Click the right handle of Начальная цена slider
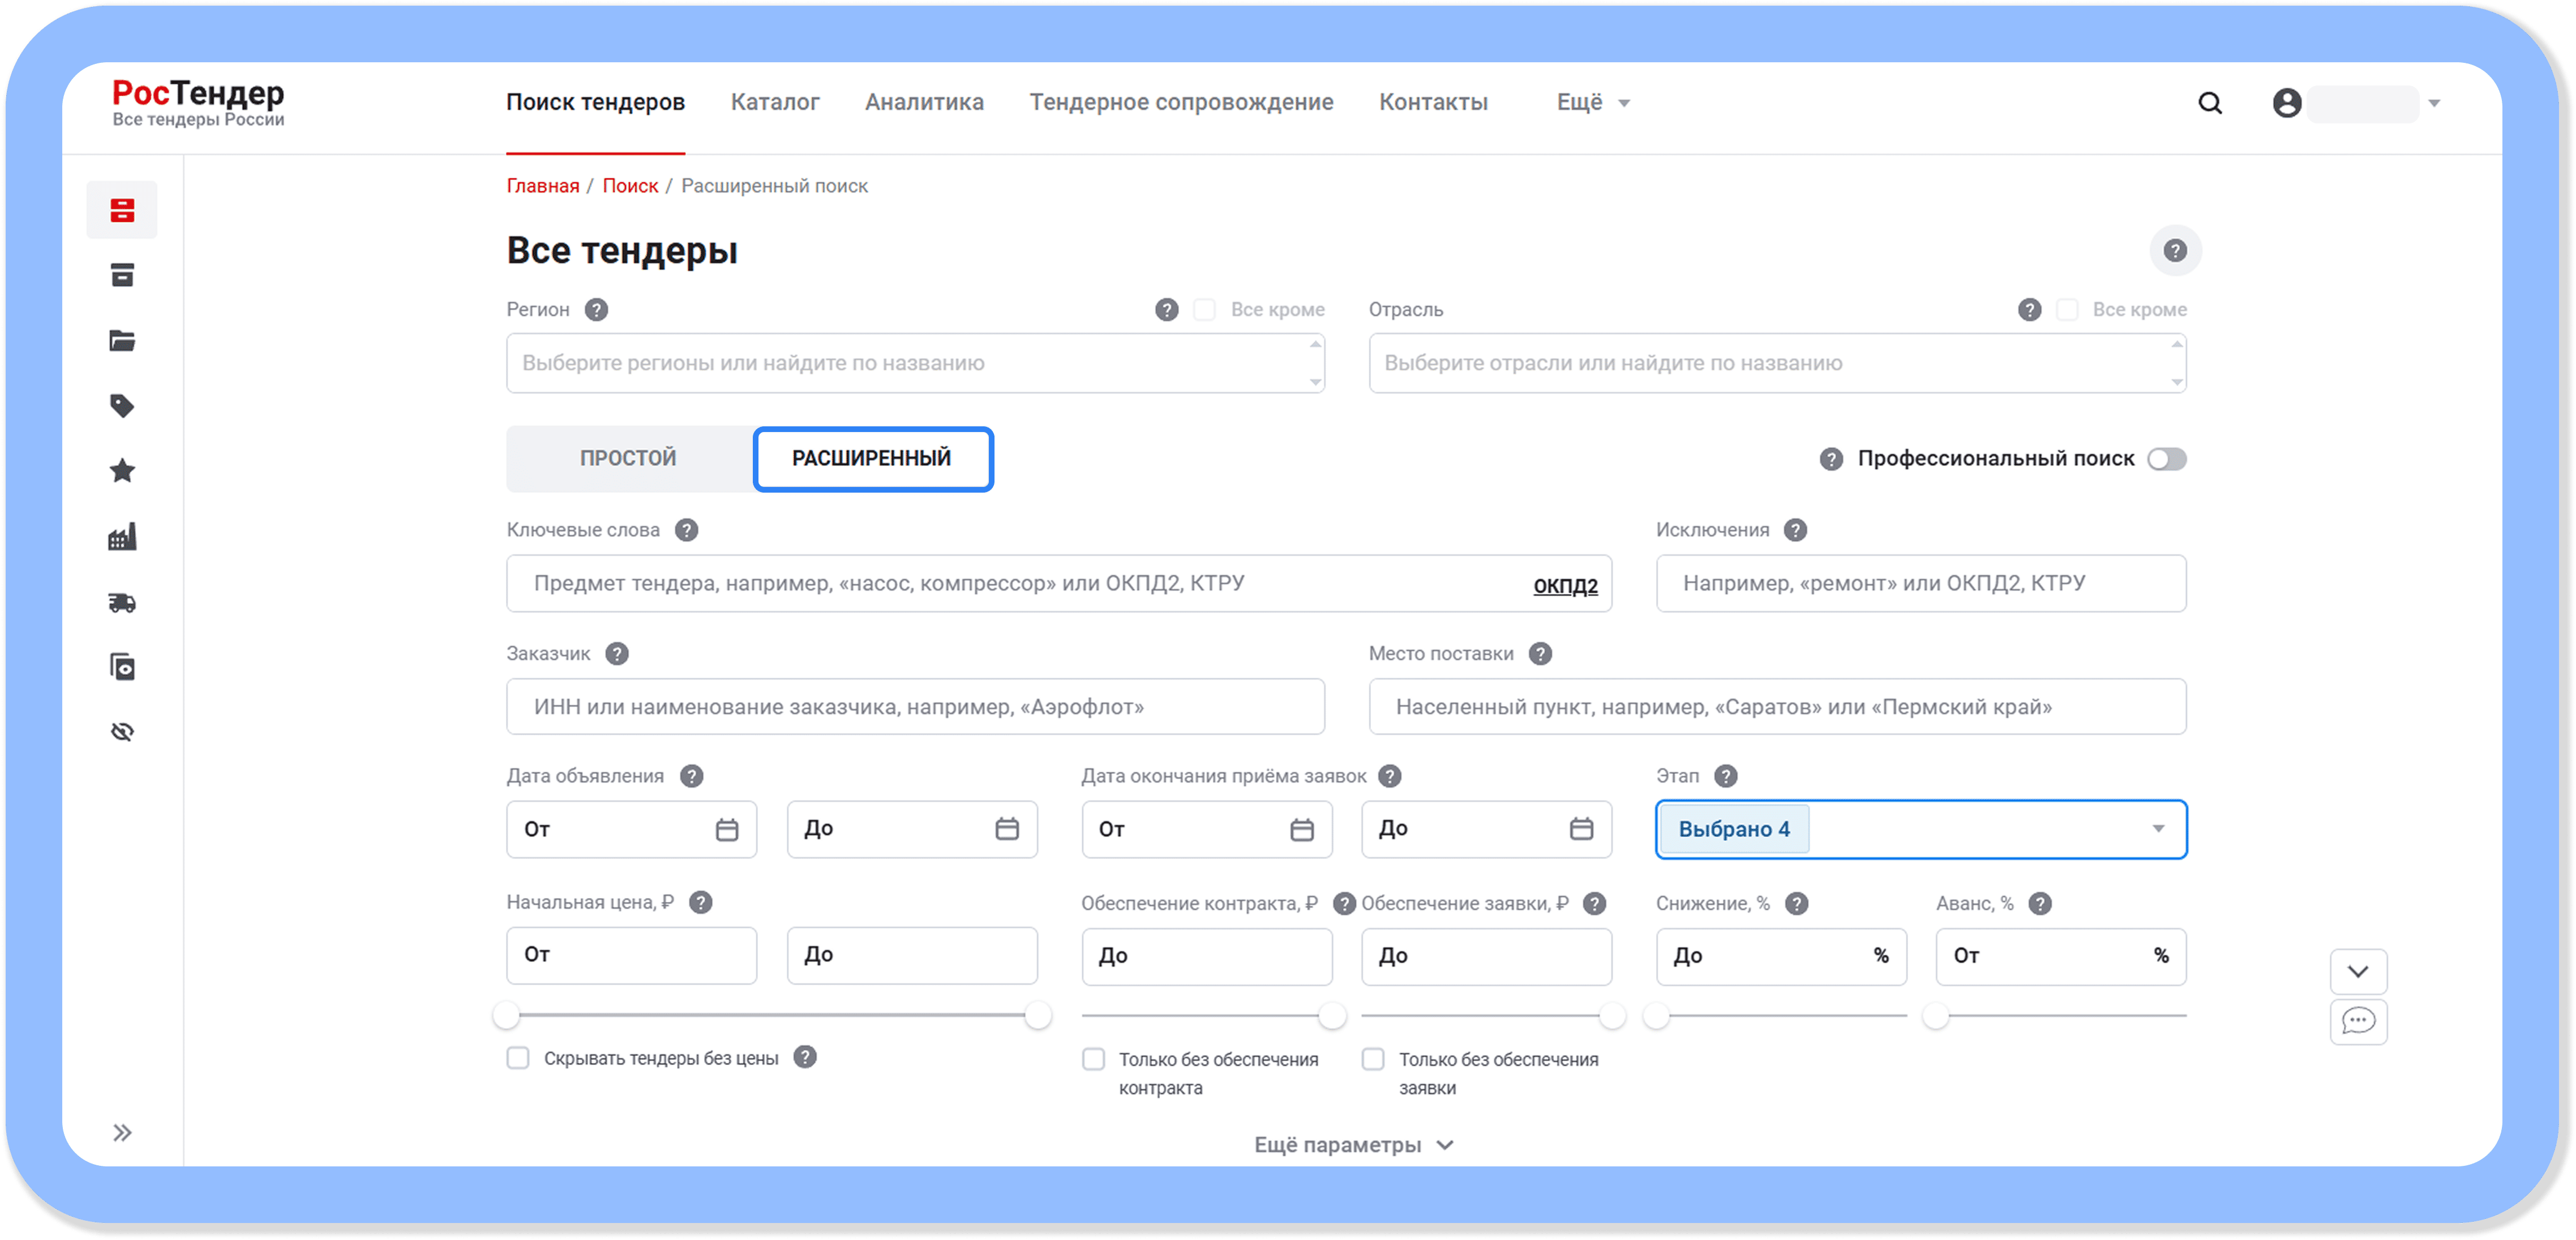 [1038, 1016]
